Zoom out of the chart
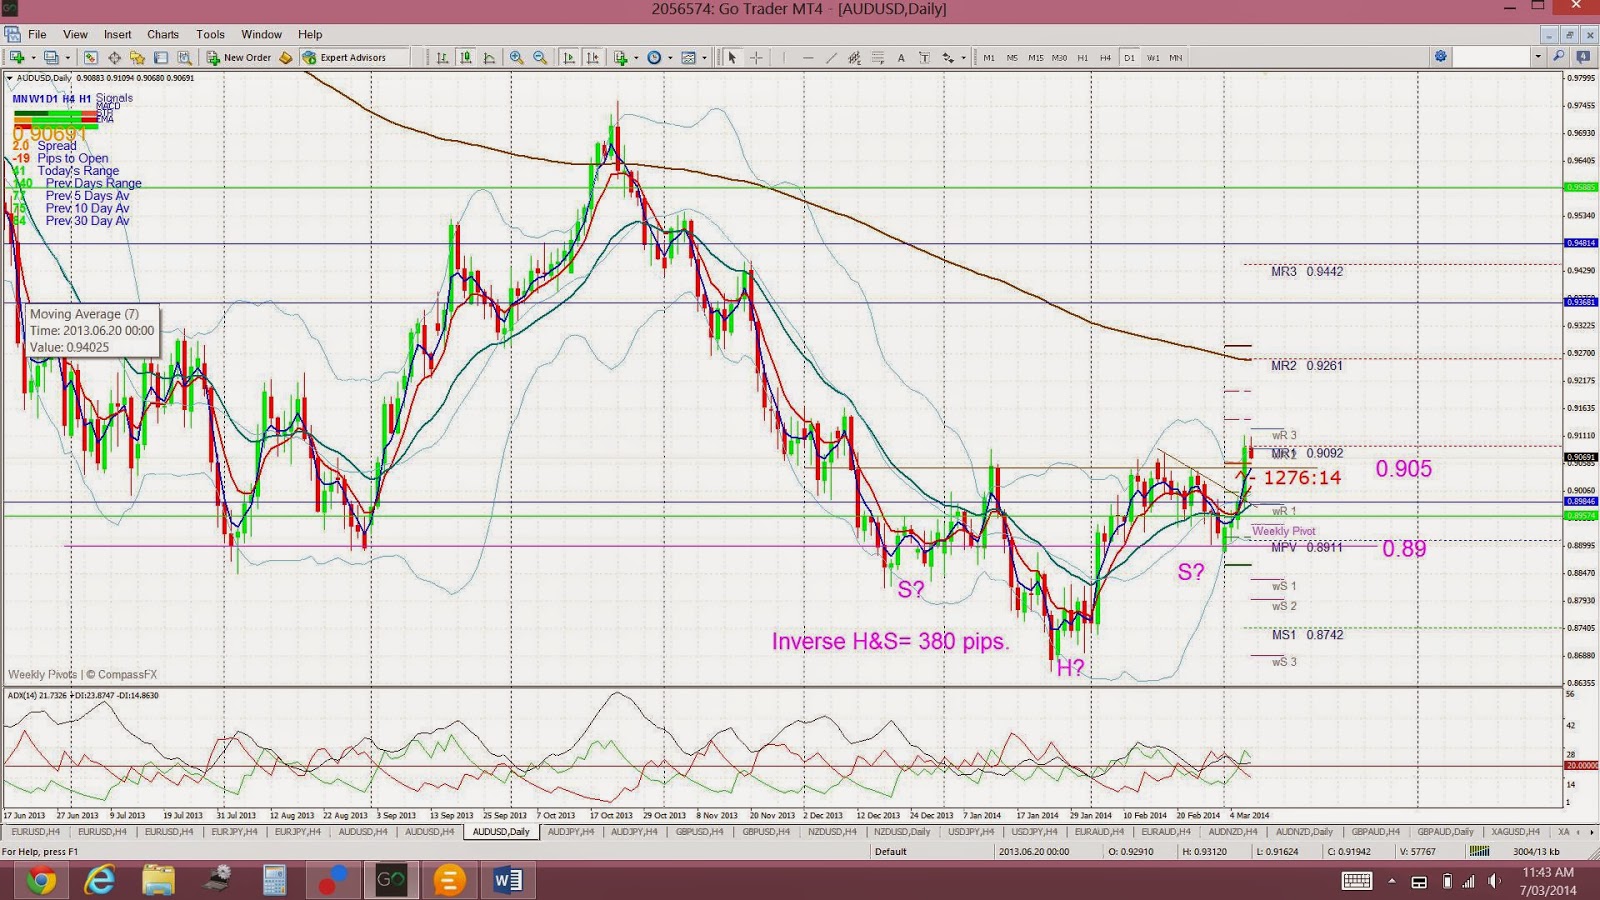The height and width of the screenshot is (900, 1600). (x=541, y=57)
